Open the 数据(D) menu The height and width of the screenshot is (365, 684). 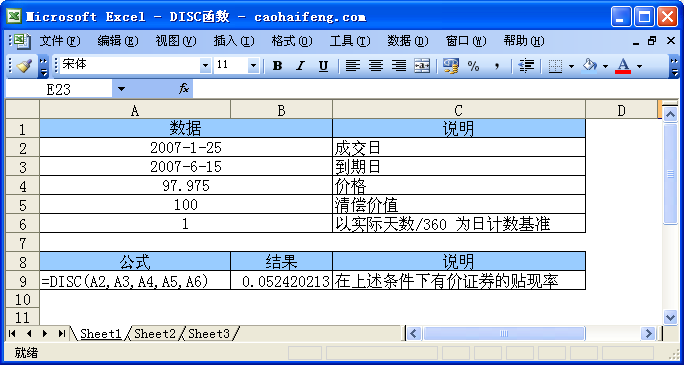pyautogui.click(x=408, y=41)
